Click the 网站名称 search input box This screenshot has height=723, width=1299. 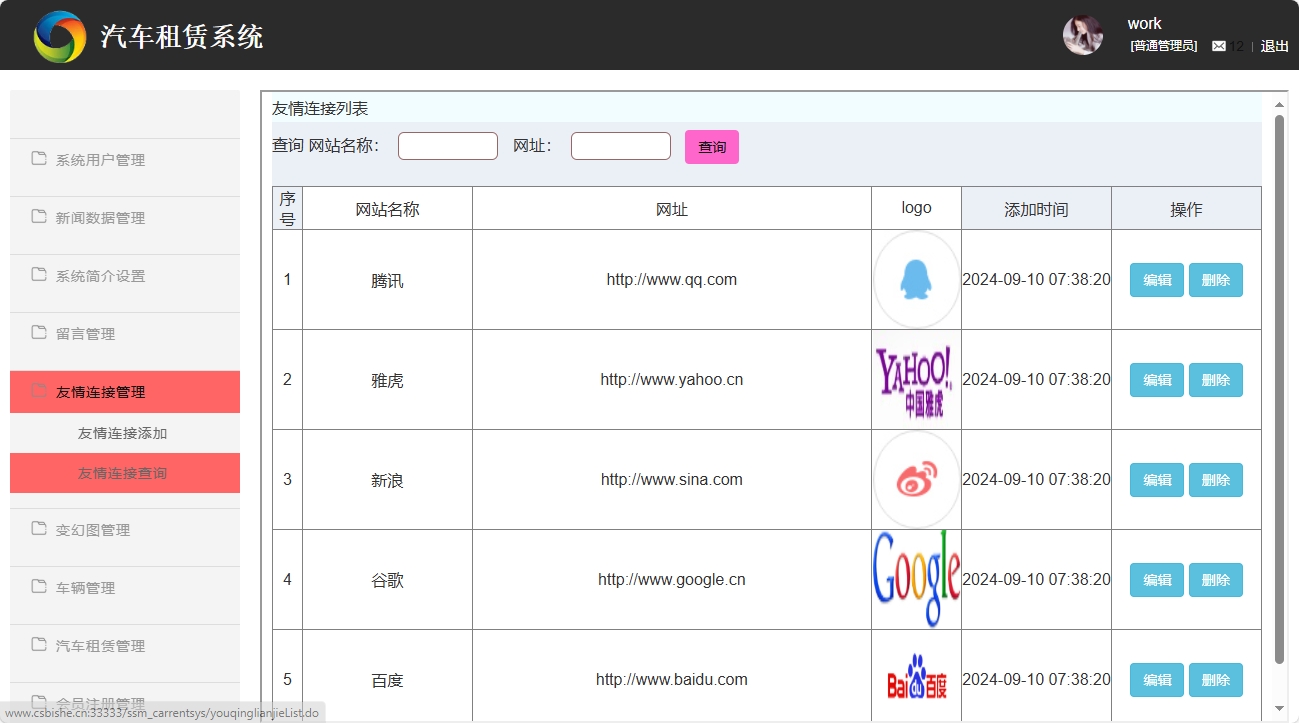(x=447, y=145)
